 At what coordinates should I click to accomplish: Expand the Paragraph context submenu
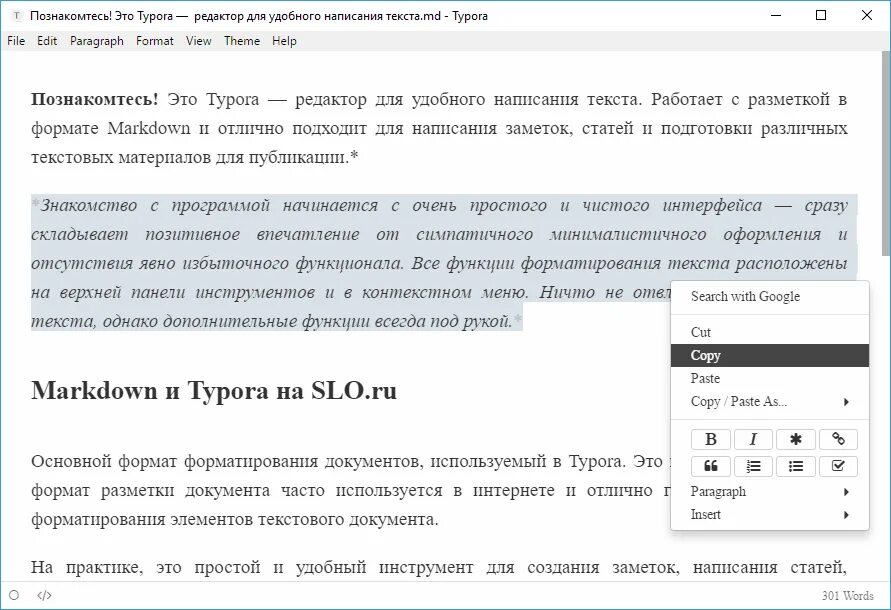pos(770,492)
